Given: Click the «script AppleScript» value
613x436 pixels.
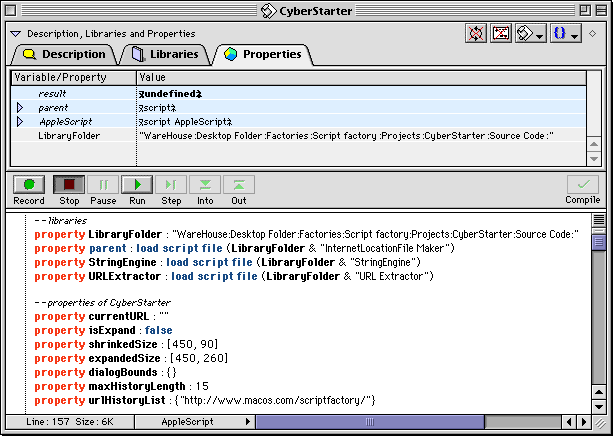Looking at the screenshot, I should point(186,122).
